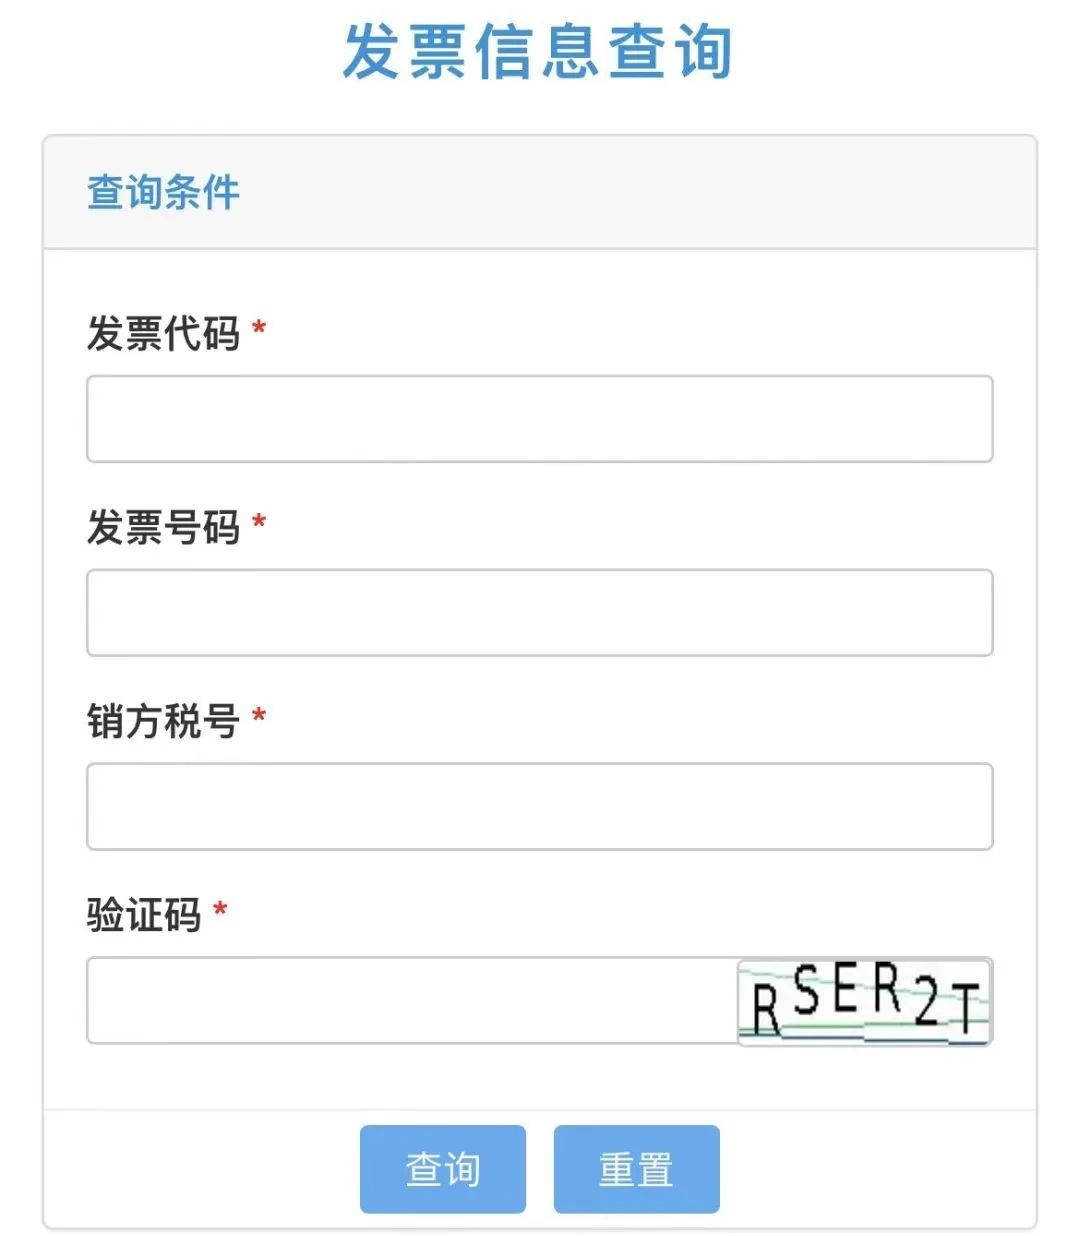The image size is (1078, 1236).
Task: Refresh the RSER2T captcha image
Action: click(x=864, y=1002)
